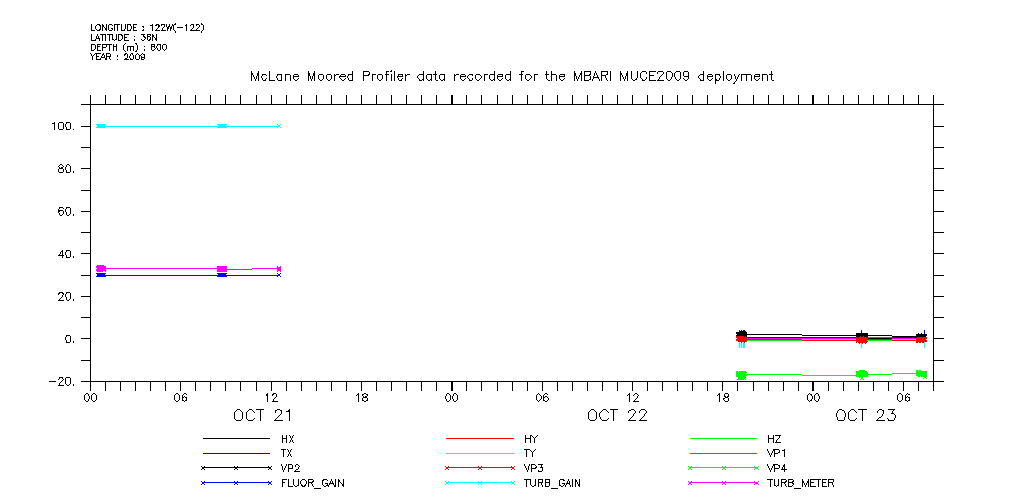1009x504 pixels.
Task: Click the VP2 legend label
Action: tap(291, 468)
